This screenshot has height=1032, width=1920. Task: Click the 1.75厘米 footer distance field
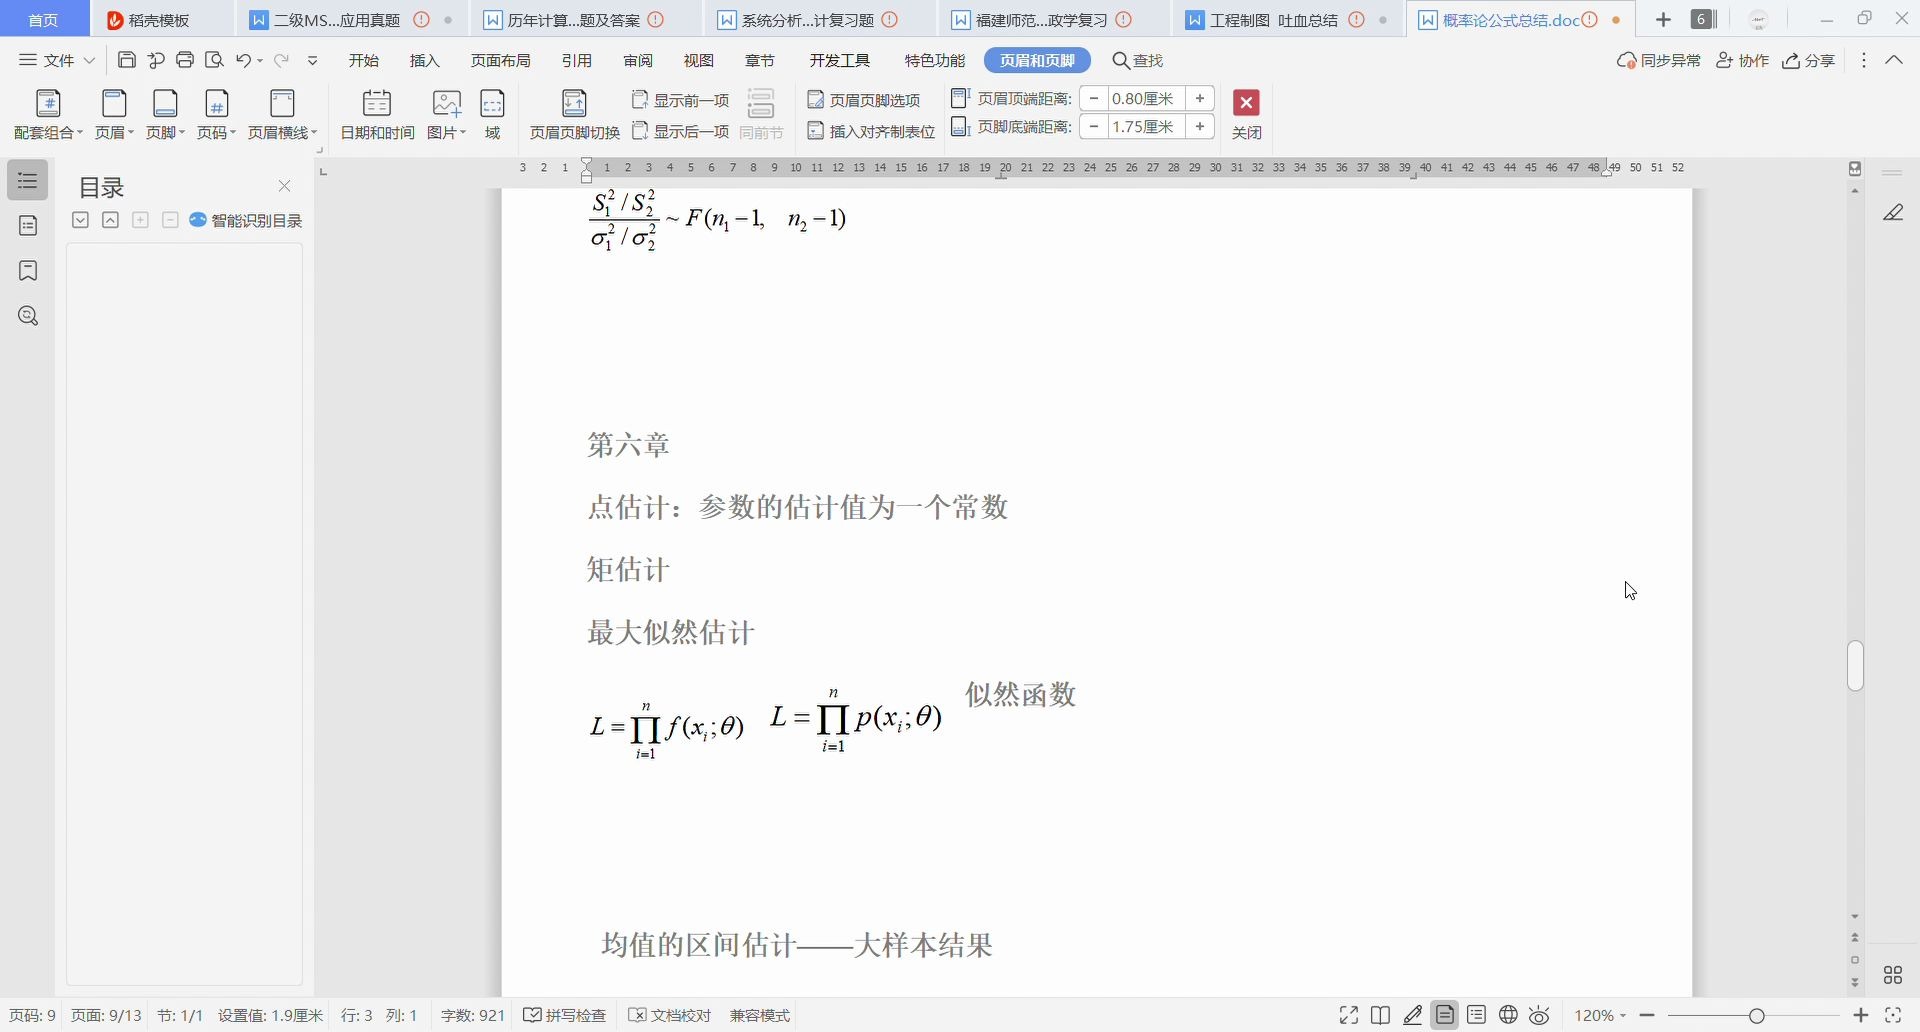click(x=1147, y=126)
